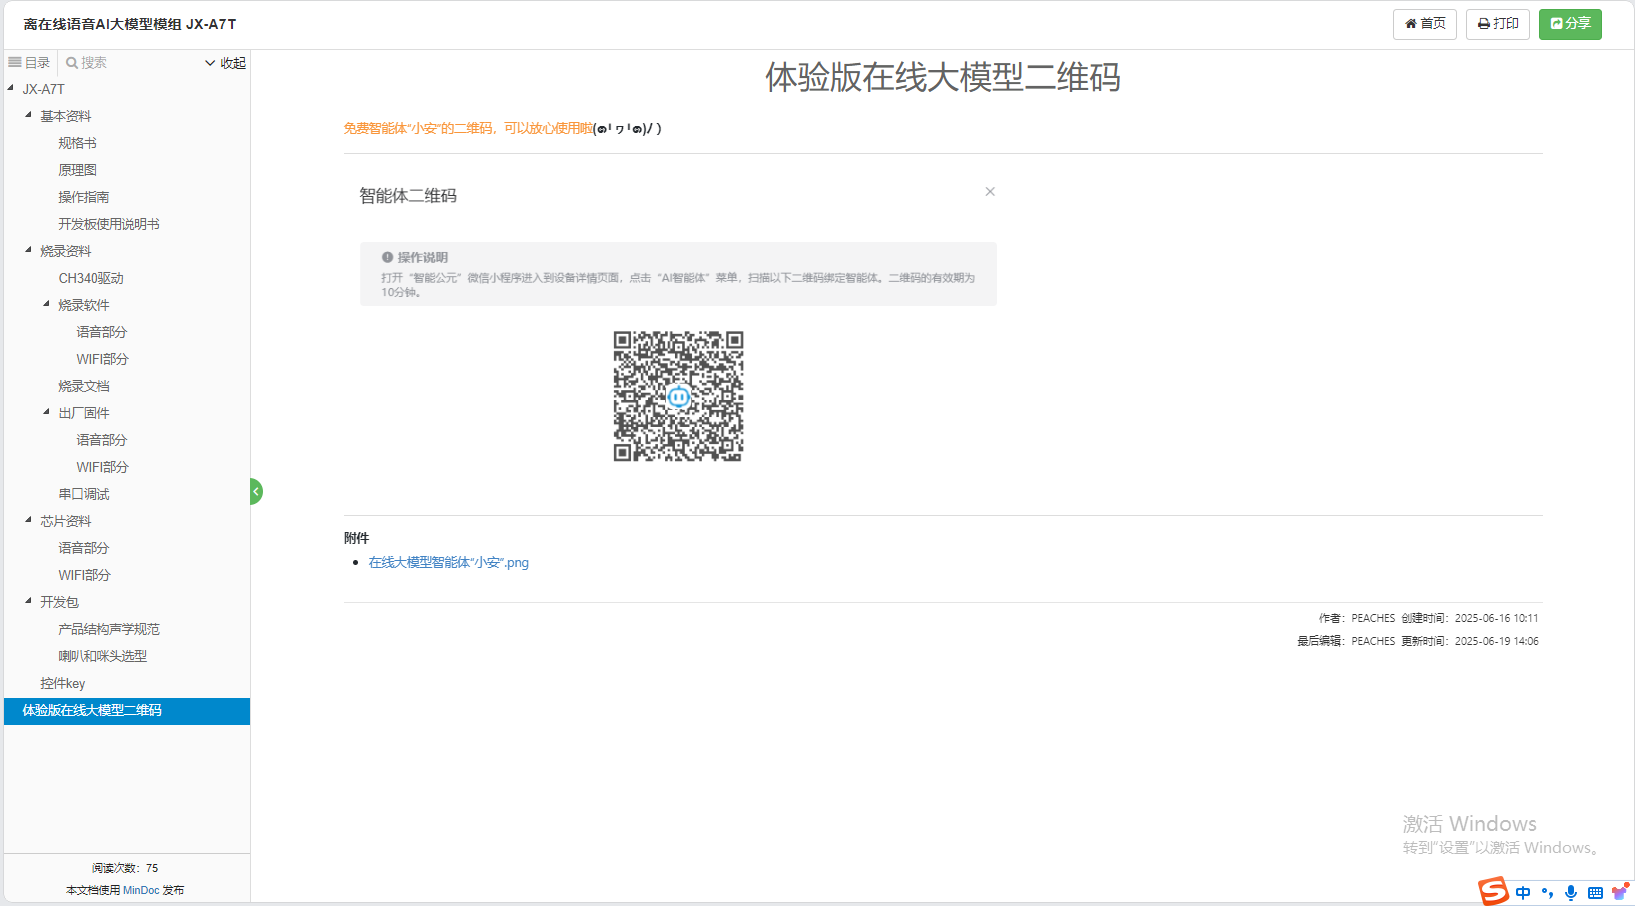Click the search magnifier icon
This screenshot has height=906, width=1635.
pos(72,63)
